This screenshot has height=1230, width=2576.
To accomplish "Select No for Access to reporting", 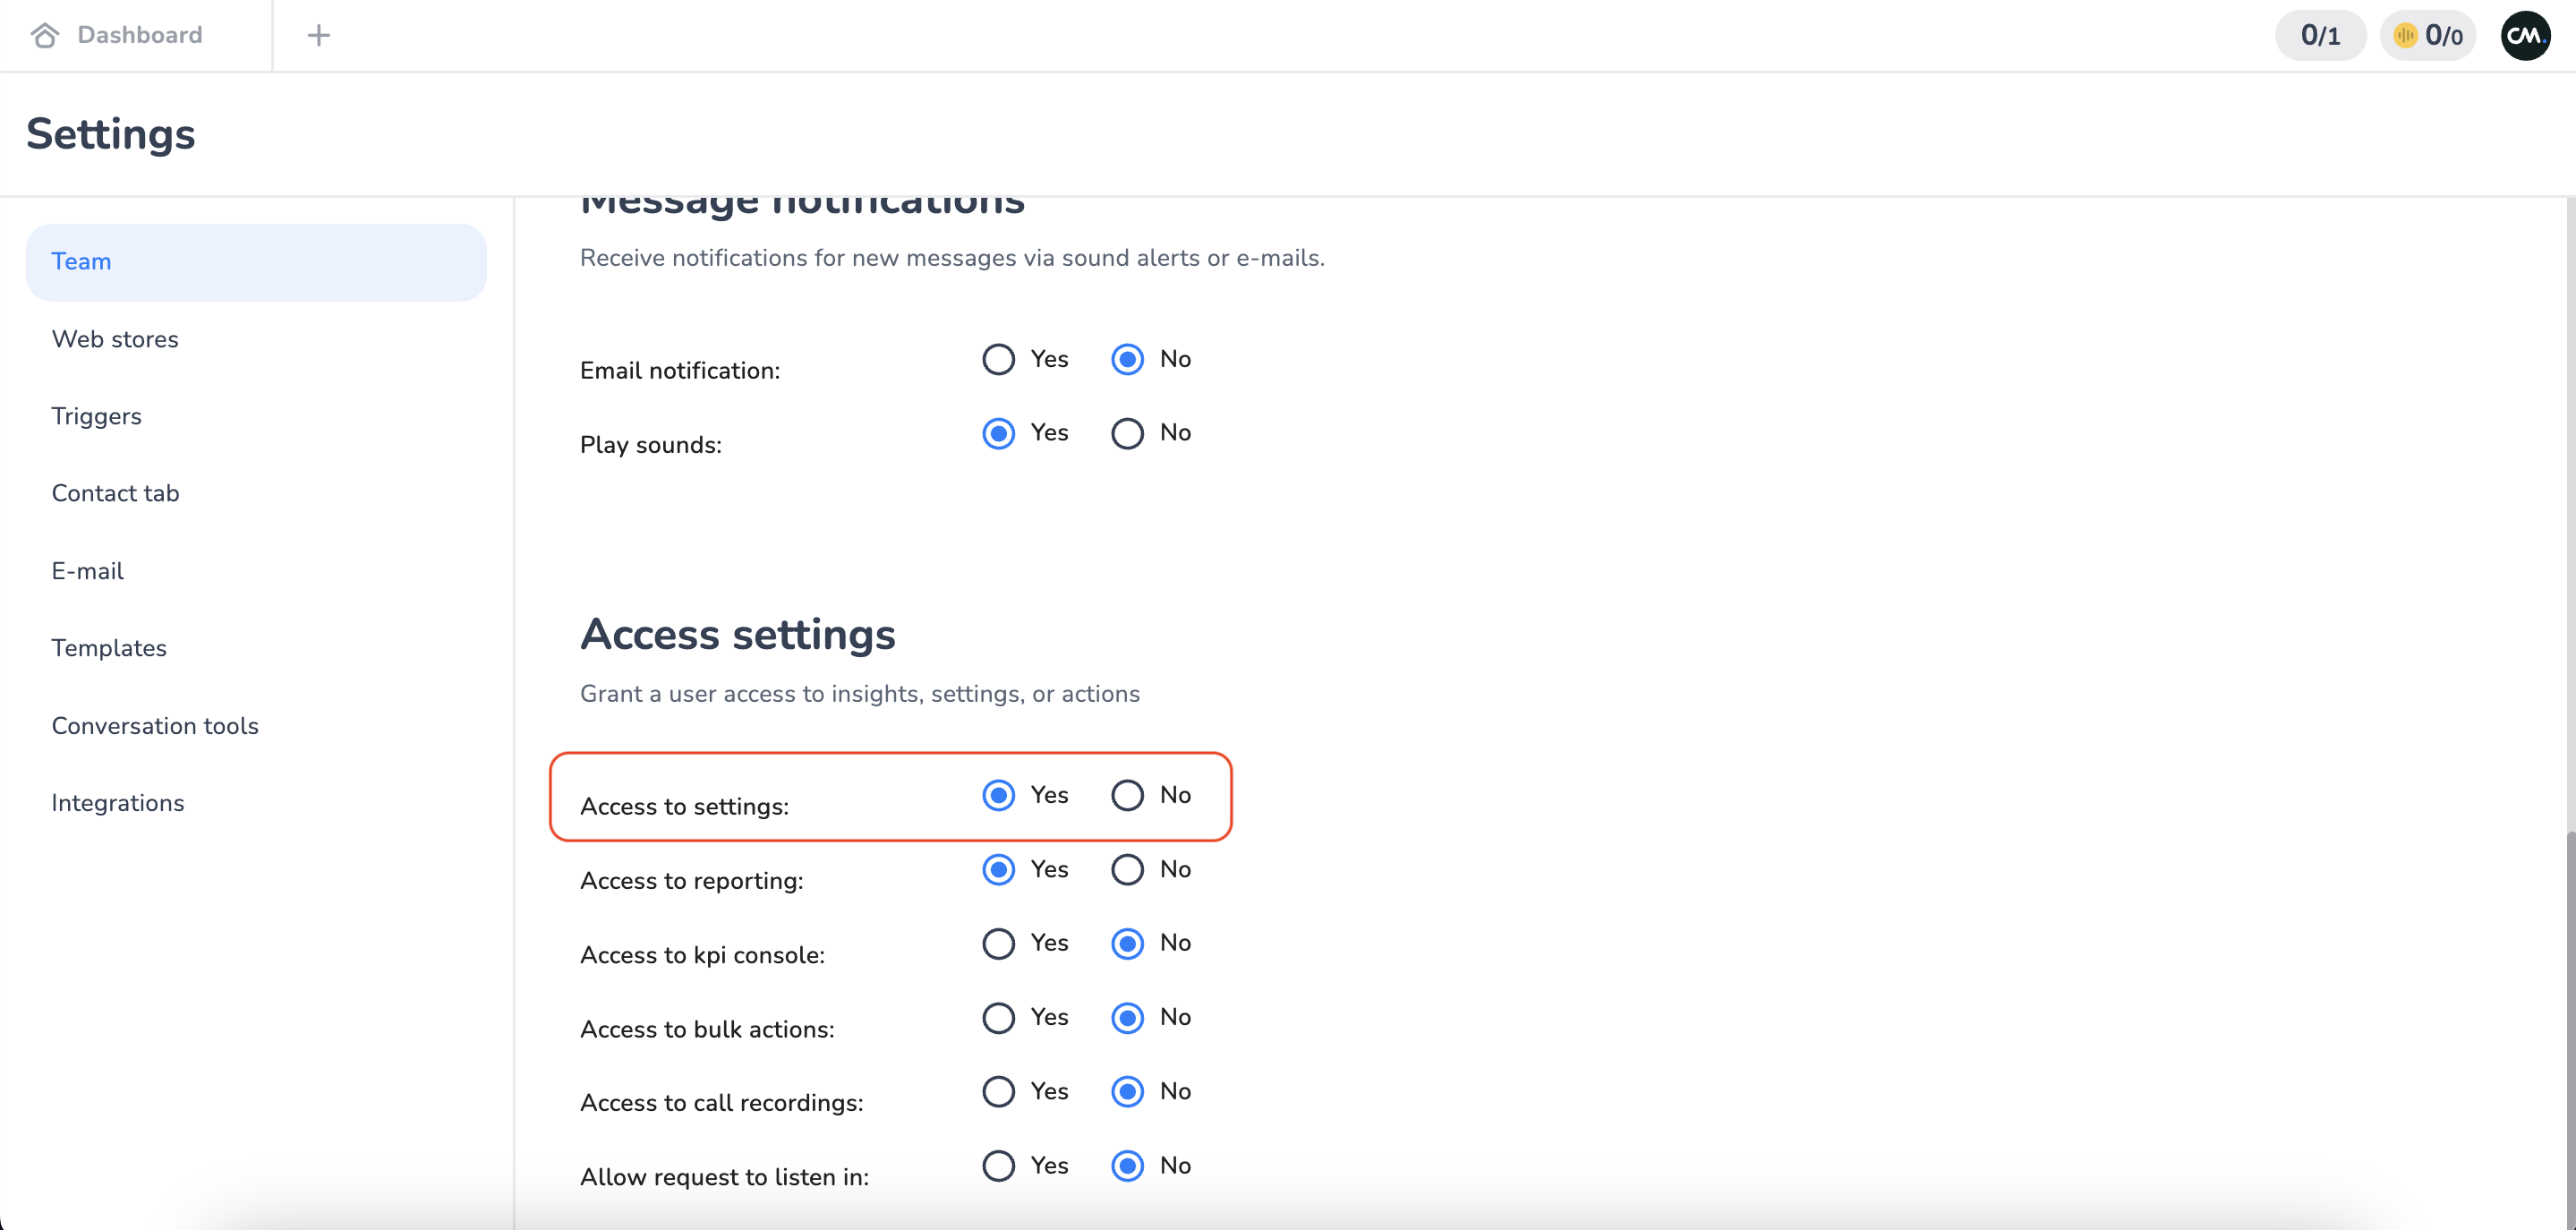I will click(x=1127, y=870).
